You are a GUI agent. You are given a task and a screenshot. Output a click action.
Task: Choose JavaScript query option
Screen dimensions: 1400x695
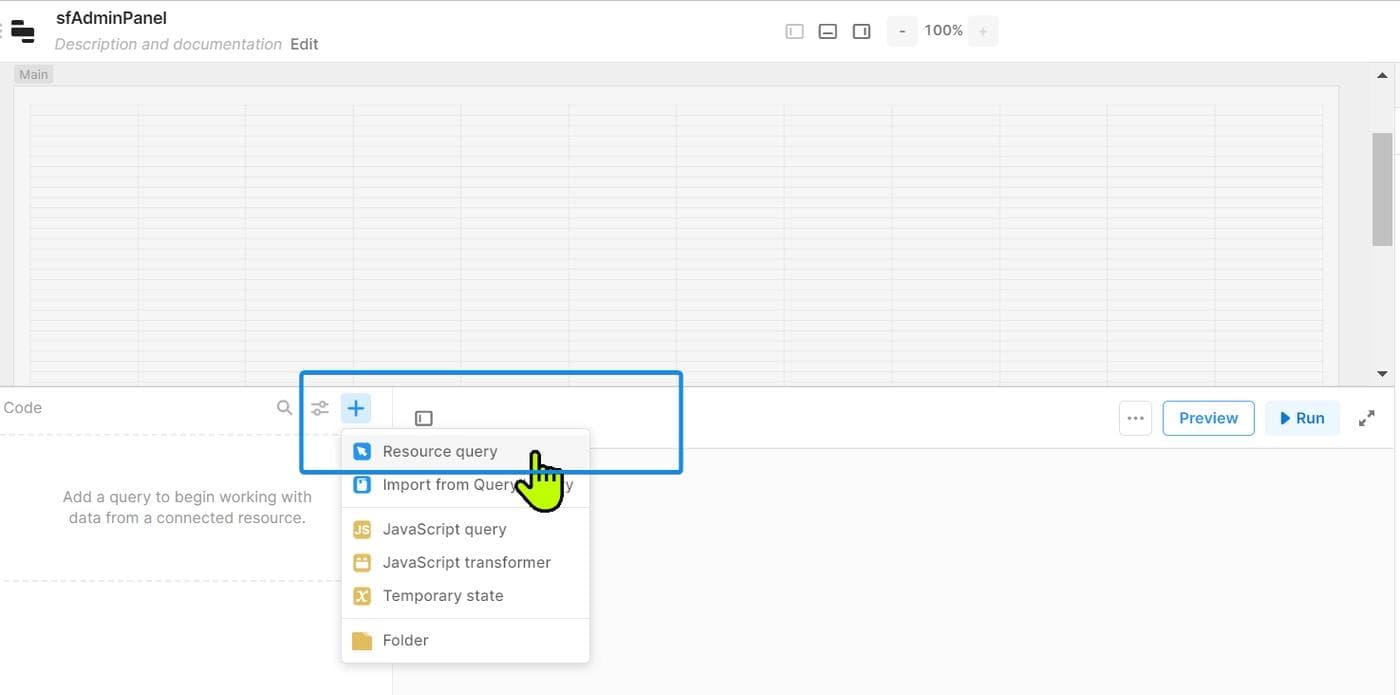(444, 529)
